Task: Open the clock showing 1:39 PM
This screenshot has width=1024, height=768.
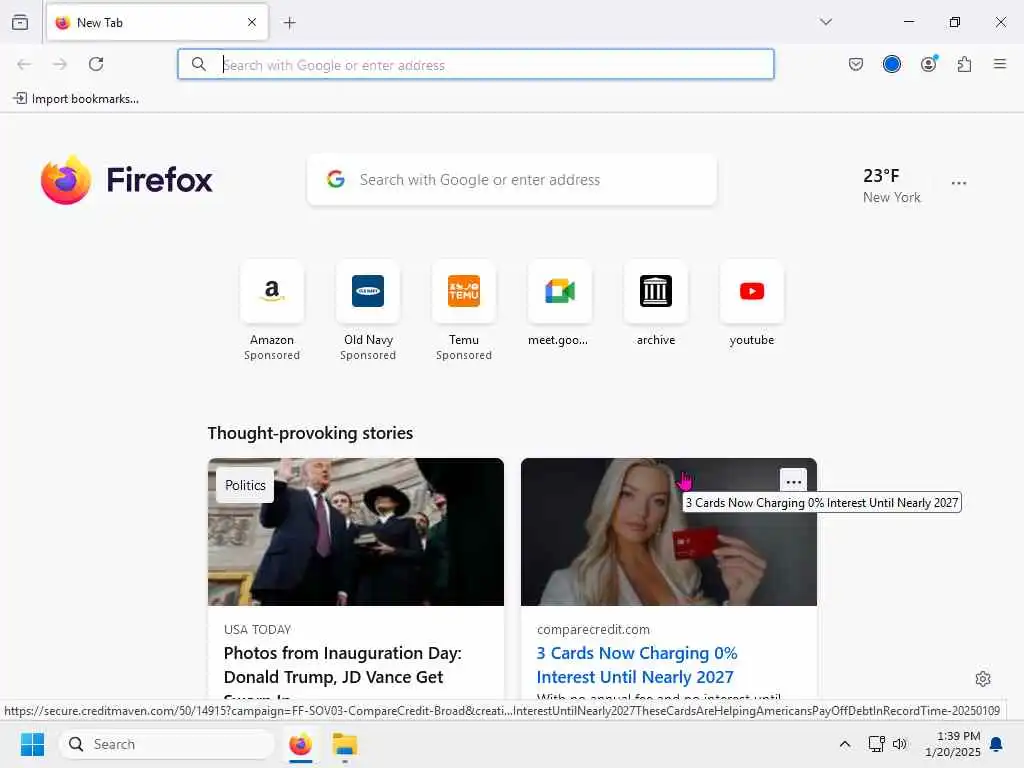Action: (953, 744)
